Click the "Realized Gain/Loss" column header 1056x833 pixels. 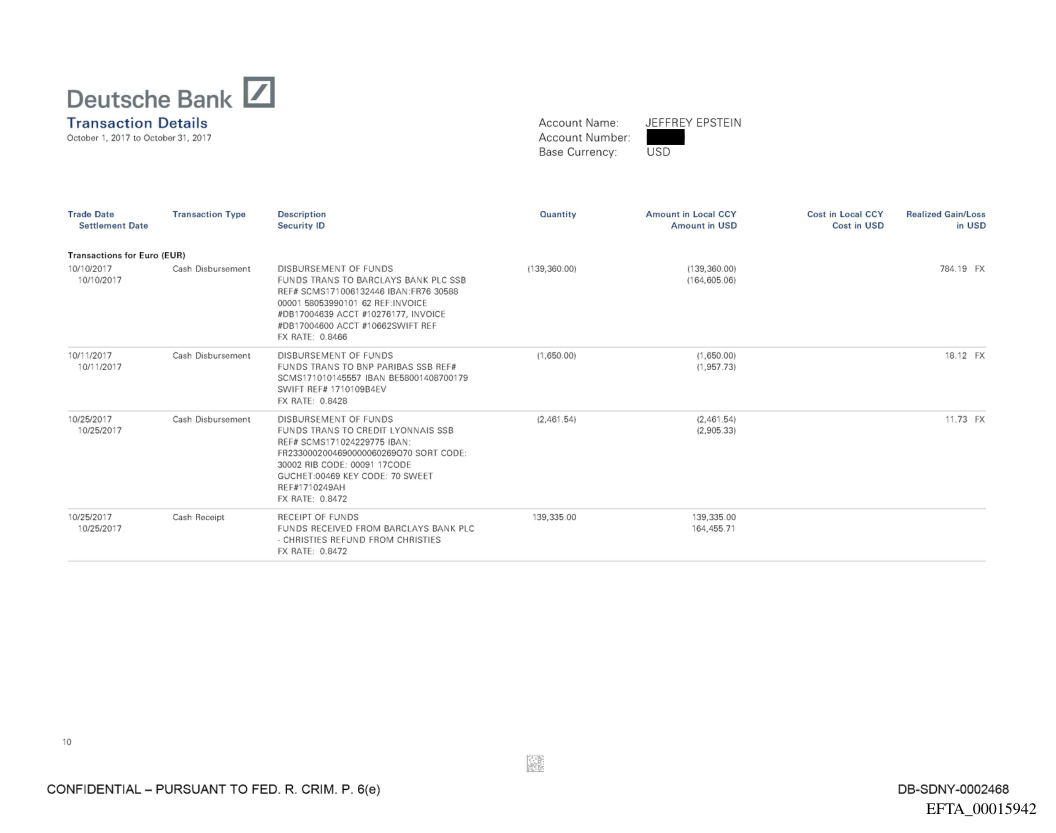tap(945, 214)
